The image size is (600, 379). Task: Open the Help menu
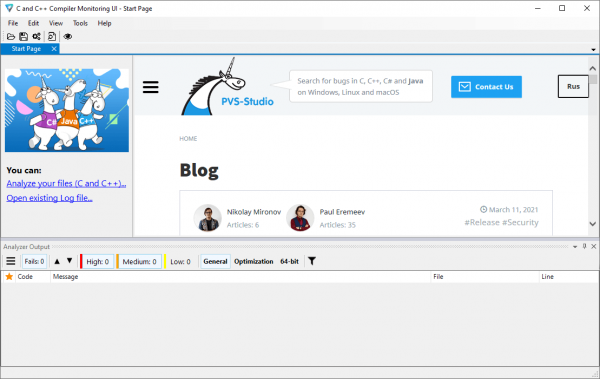(x=104, y=23)
